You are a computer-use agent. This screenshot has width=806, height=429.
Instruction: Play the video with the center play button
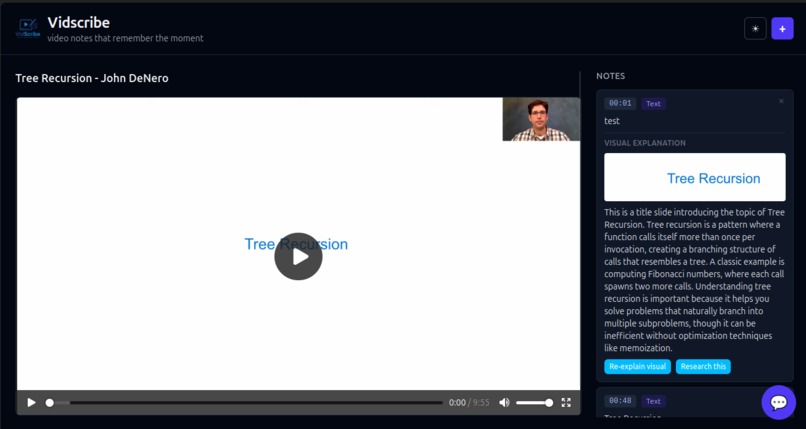click(298, 256)
